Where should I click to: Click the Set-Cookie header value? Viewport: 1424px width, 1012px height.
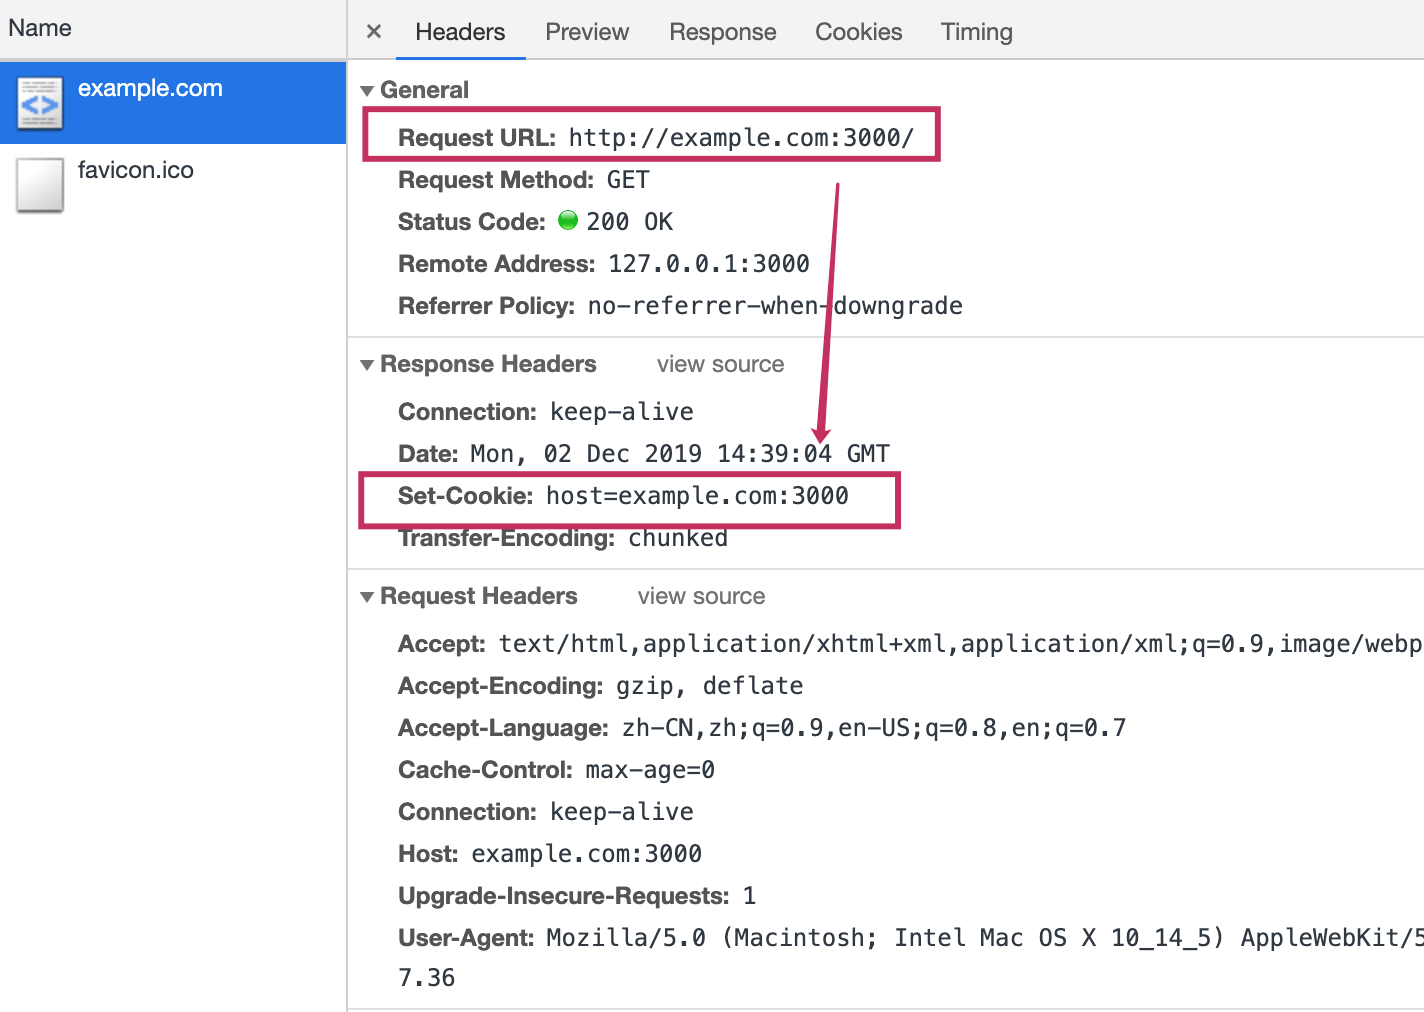pos(697,496)
